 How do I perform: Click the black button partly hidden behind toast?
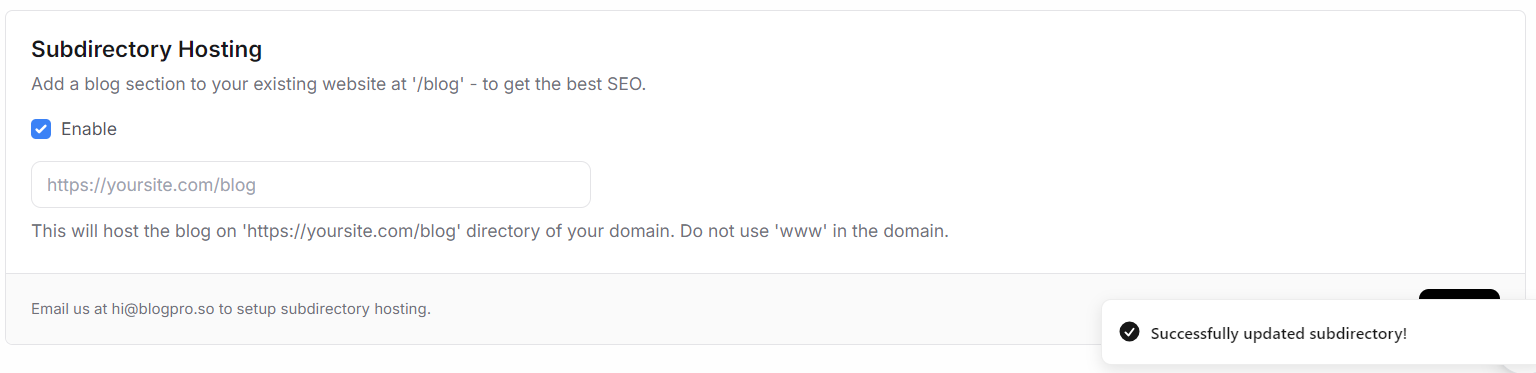point(1459,294)
